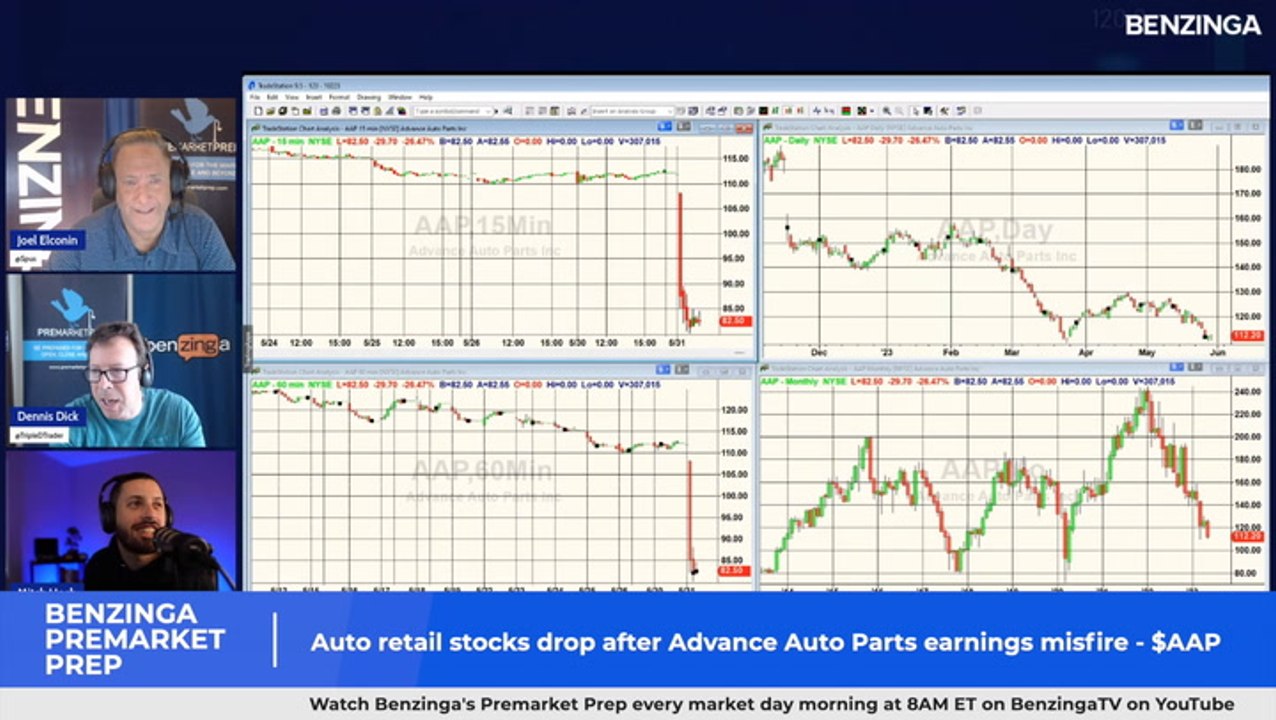Expand the analysis group dropdown arrow
Viewport: 1276px width, 720px height.
669,111
